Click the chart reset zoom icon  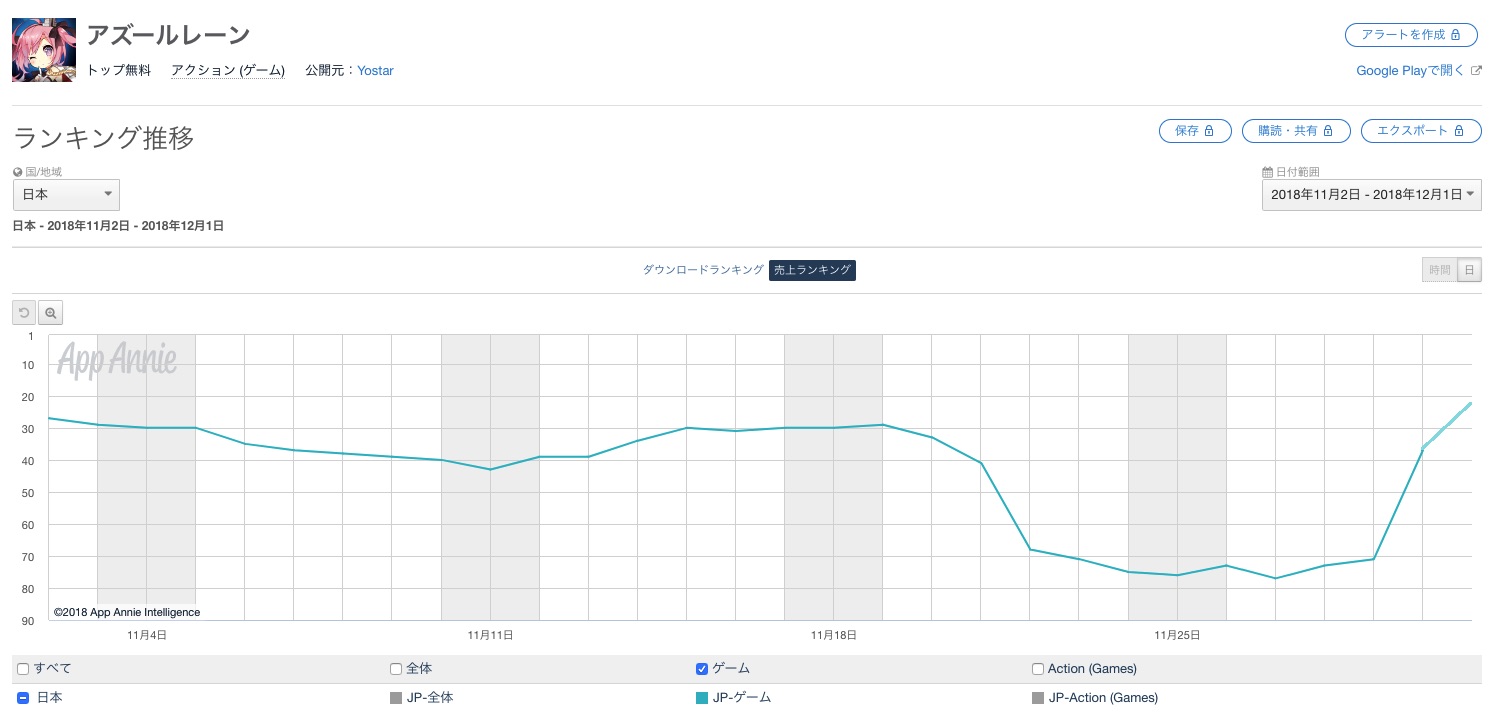[x=25, y=313]
